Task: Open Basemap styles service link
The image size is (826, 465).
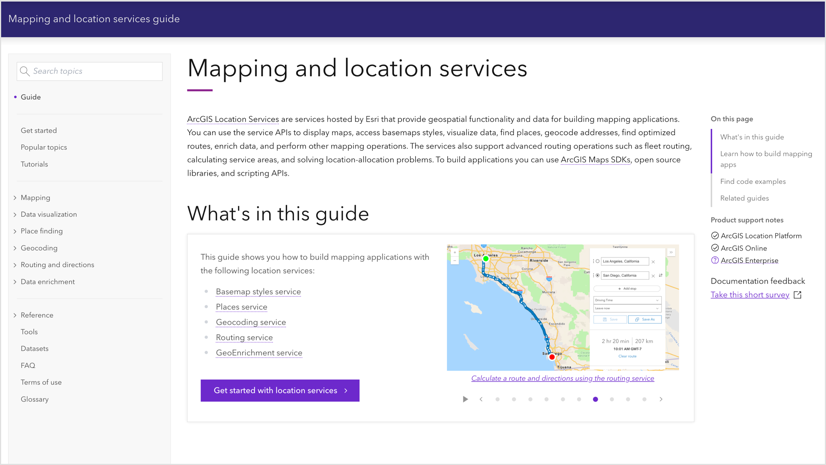Action: point(258,291)
